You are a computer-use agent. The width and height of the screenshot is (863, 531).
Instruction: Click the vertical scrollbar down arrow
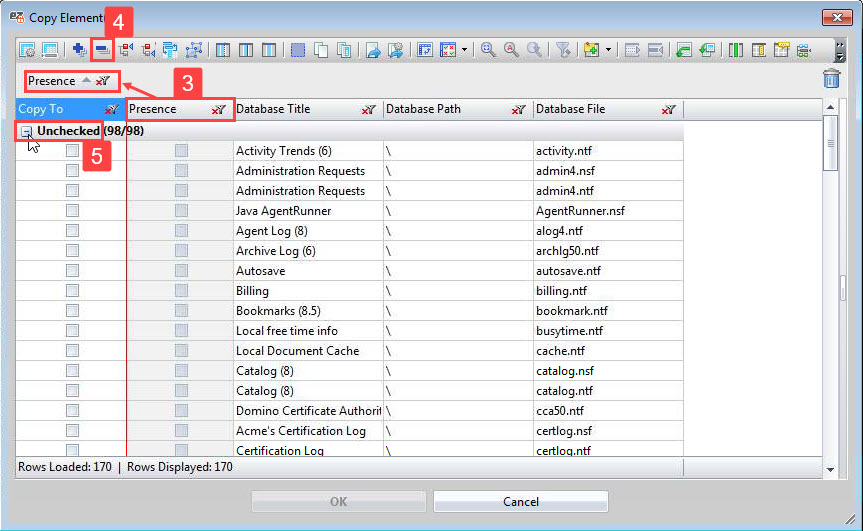coord(830,469)
